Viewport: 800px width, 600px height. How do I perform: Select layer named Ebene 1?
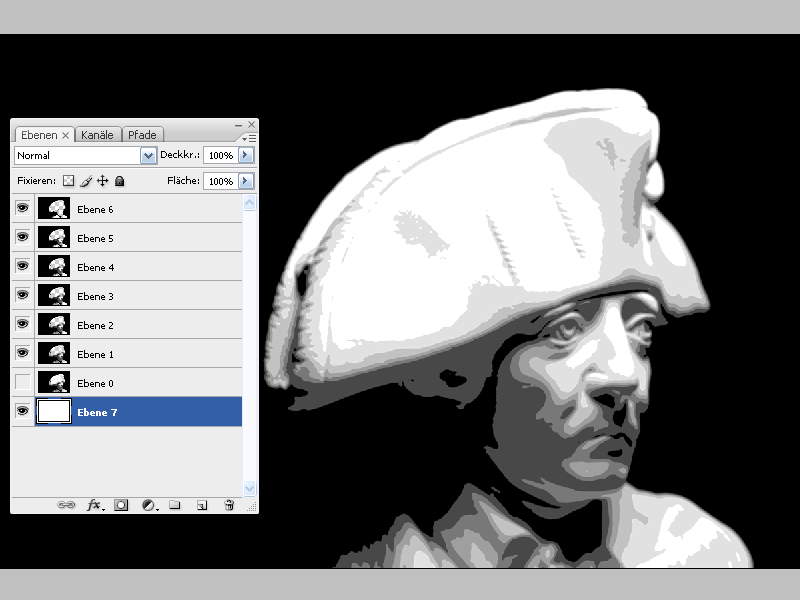(95, 355)
